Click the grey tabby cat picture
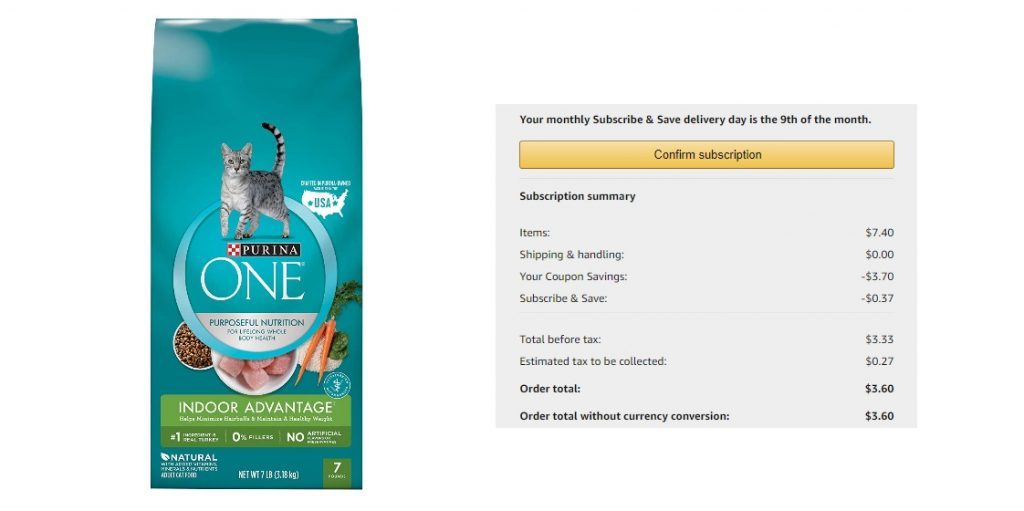The width and height of the screenshot is (1024, 511). [255, 181]
